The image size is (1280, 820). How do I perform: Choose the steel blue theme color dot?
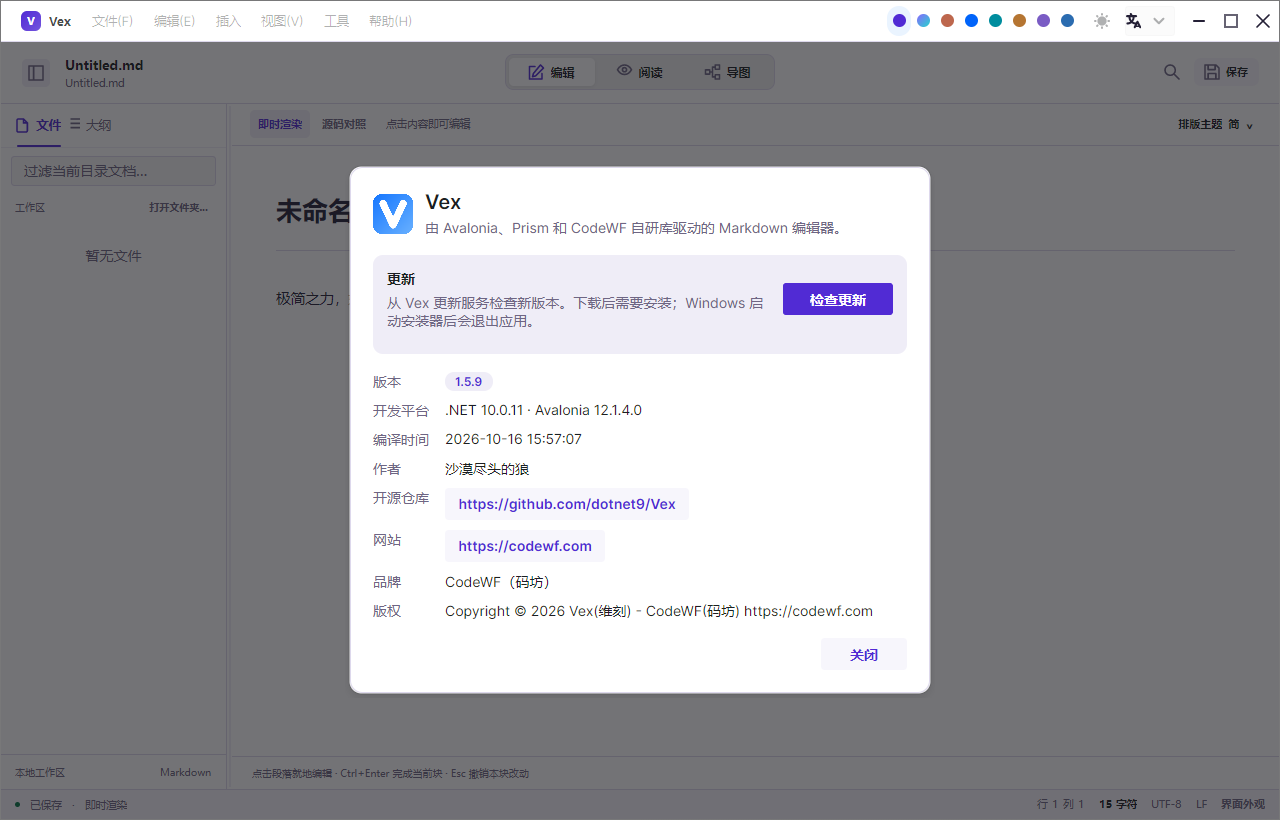[x=1067, y=21]
